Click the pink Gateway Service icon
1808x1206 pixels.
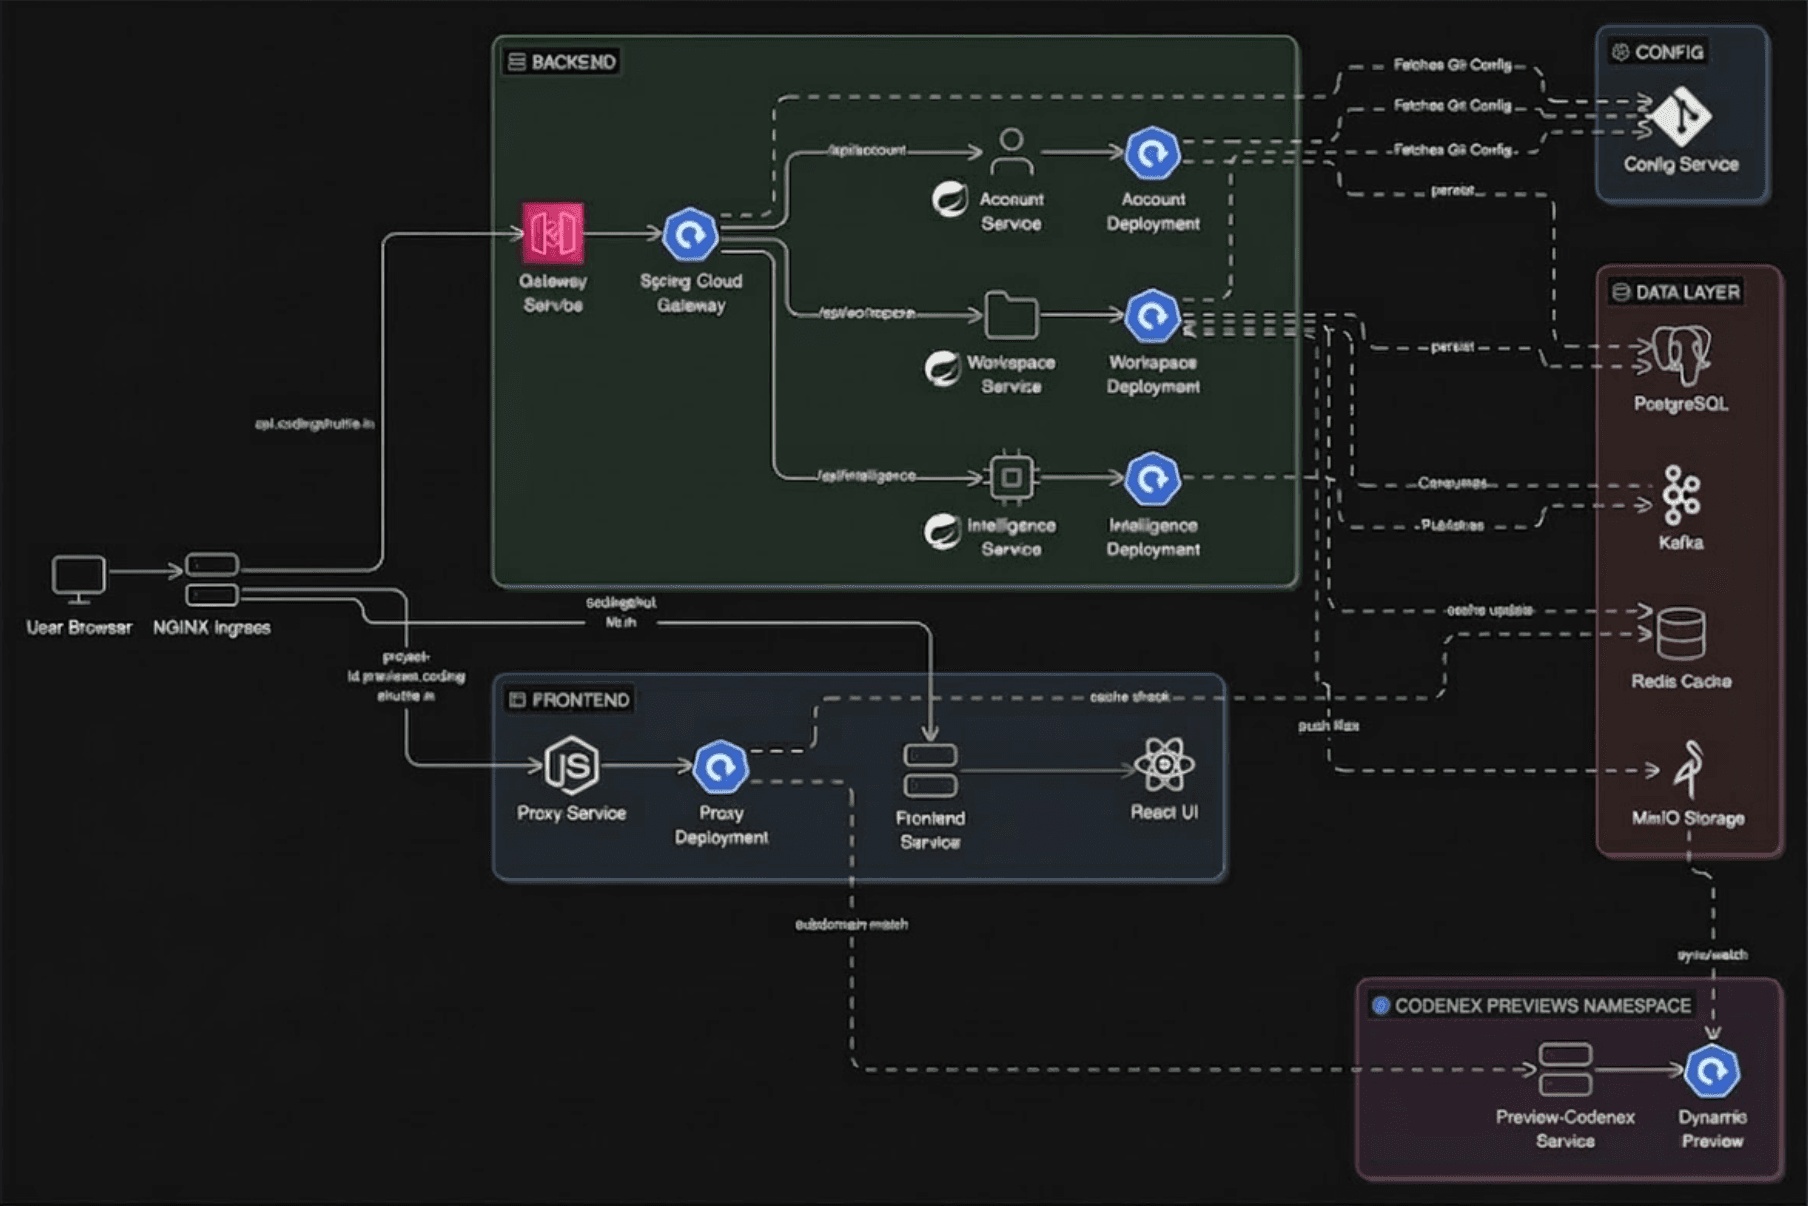pyautogui.click(x=552, y=234)
